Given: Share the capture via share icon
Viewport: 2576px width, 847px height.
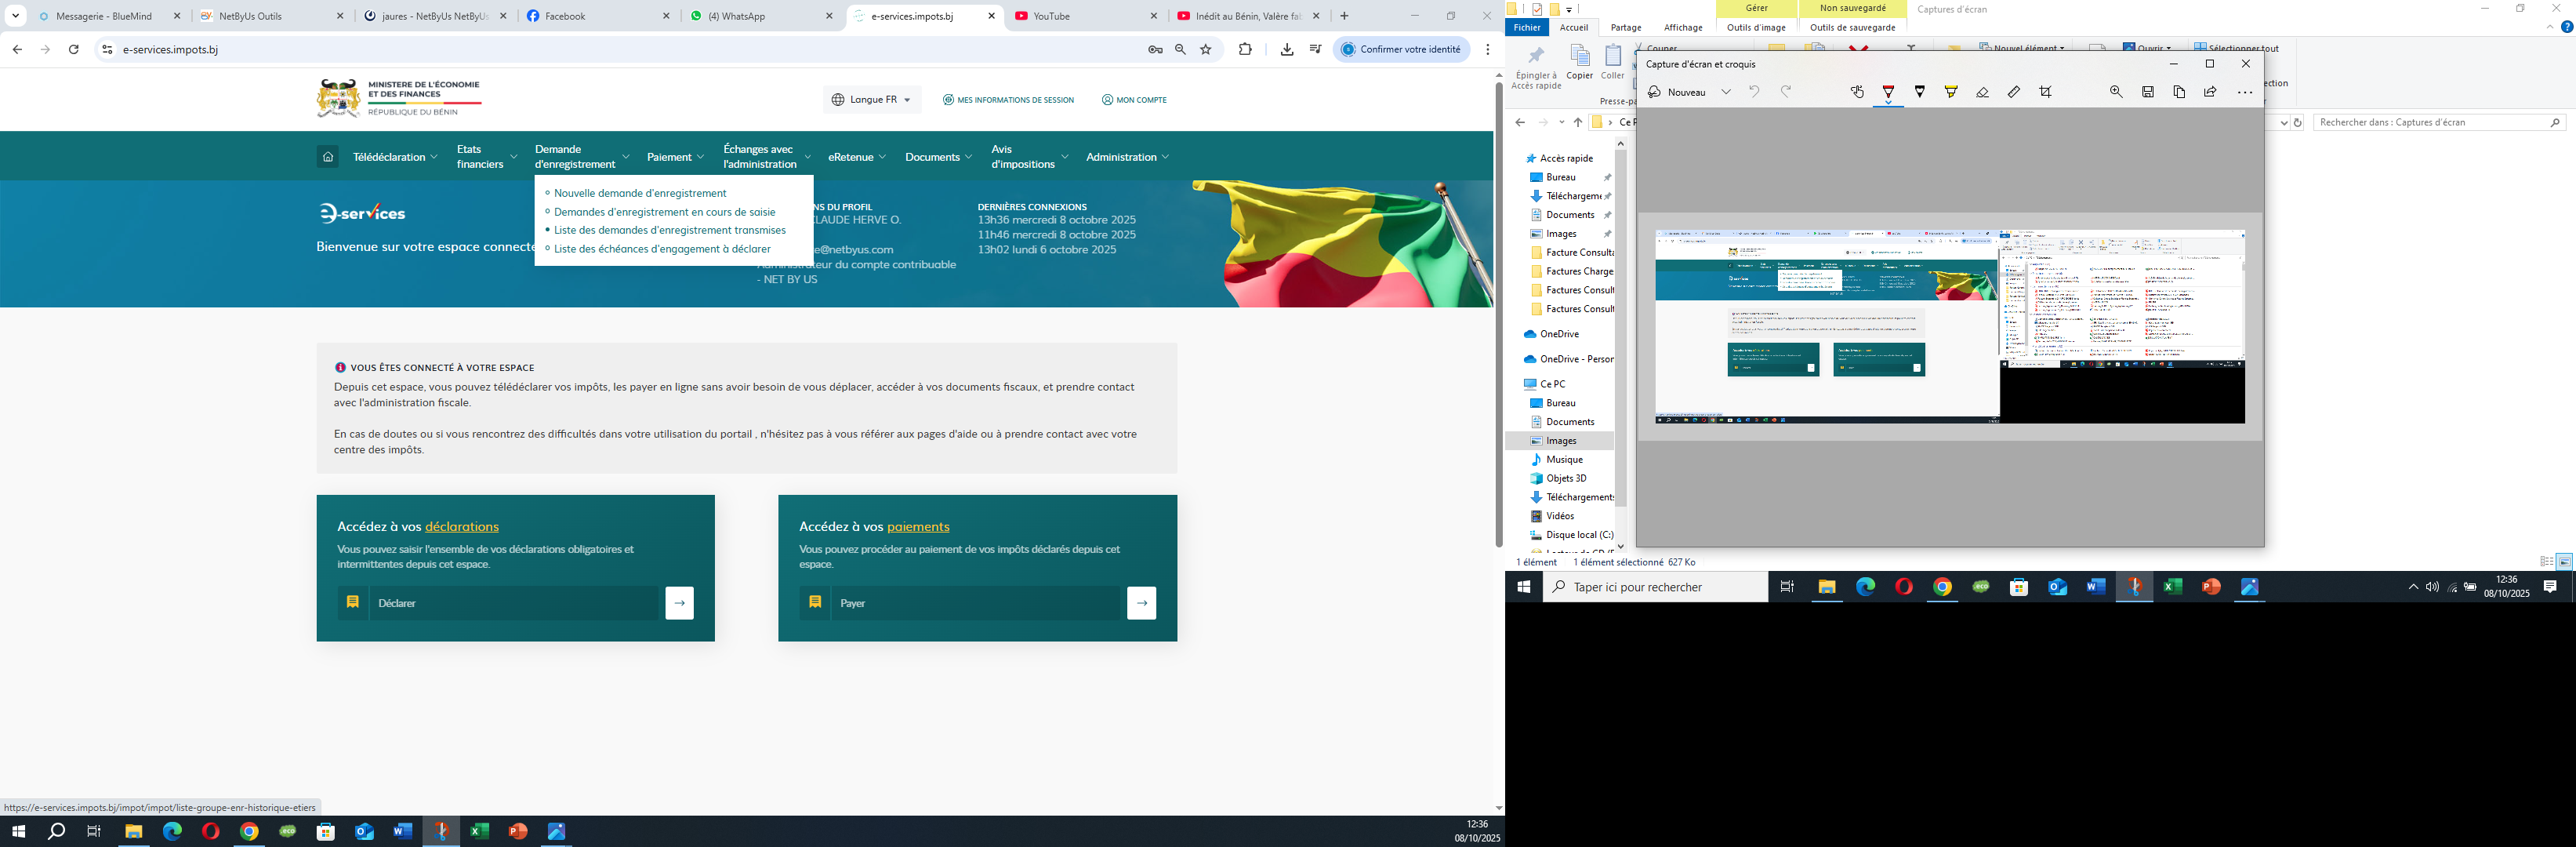Looking at the screenshot, I should point(2210,92).
